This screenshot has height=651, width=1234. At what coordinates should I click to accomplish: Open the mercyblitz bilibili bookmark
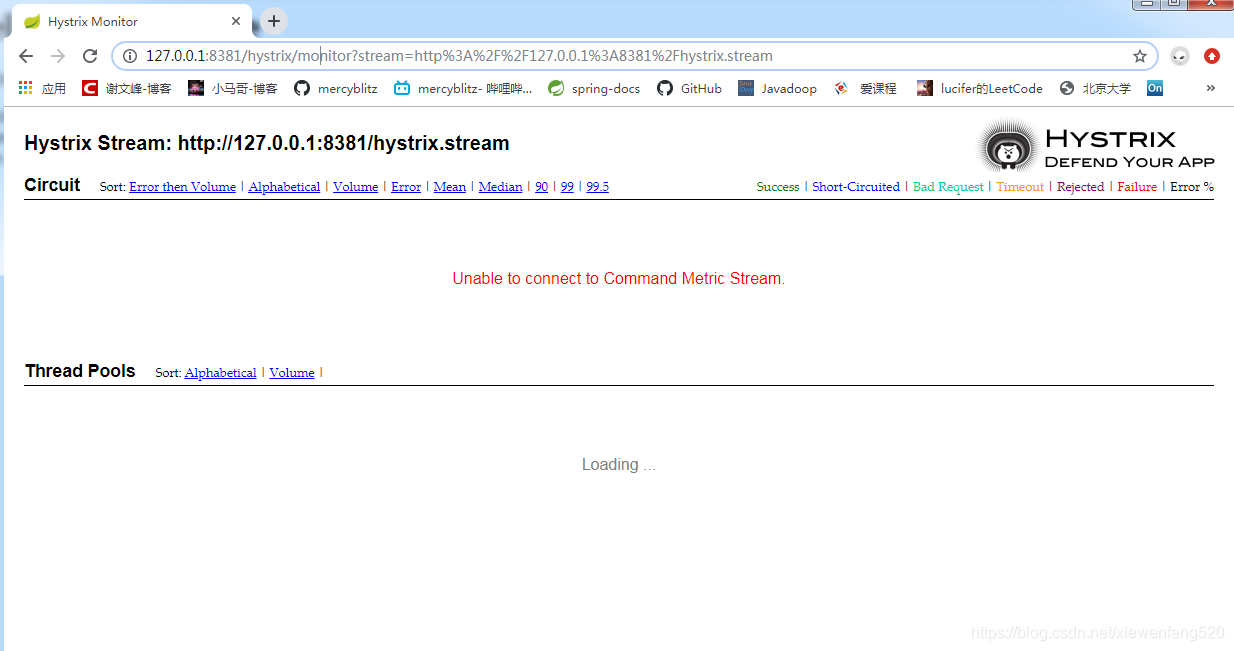click(463, 88)
